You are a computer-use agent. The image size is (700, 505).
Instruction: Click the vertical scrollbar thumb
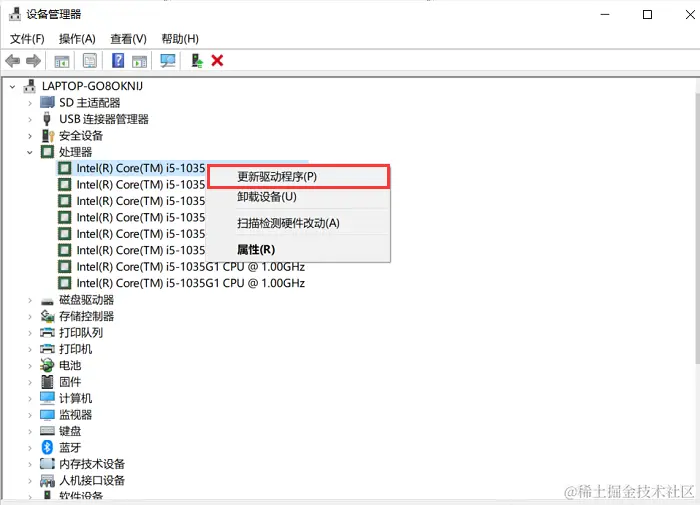pyautogui.click(x=697, y=228)
